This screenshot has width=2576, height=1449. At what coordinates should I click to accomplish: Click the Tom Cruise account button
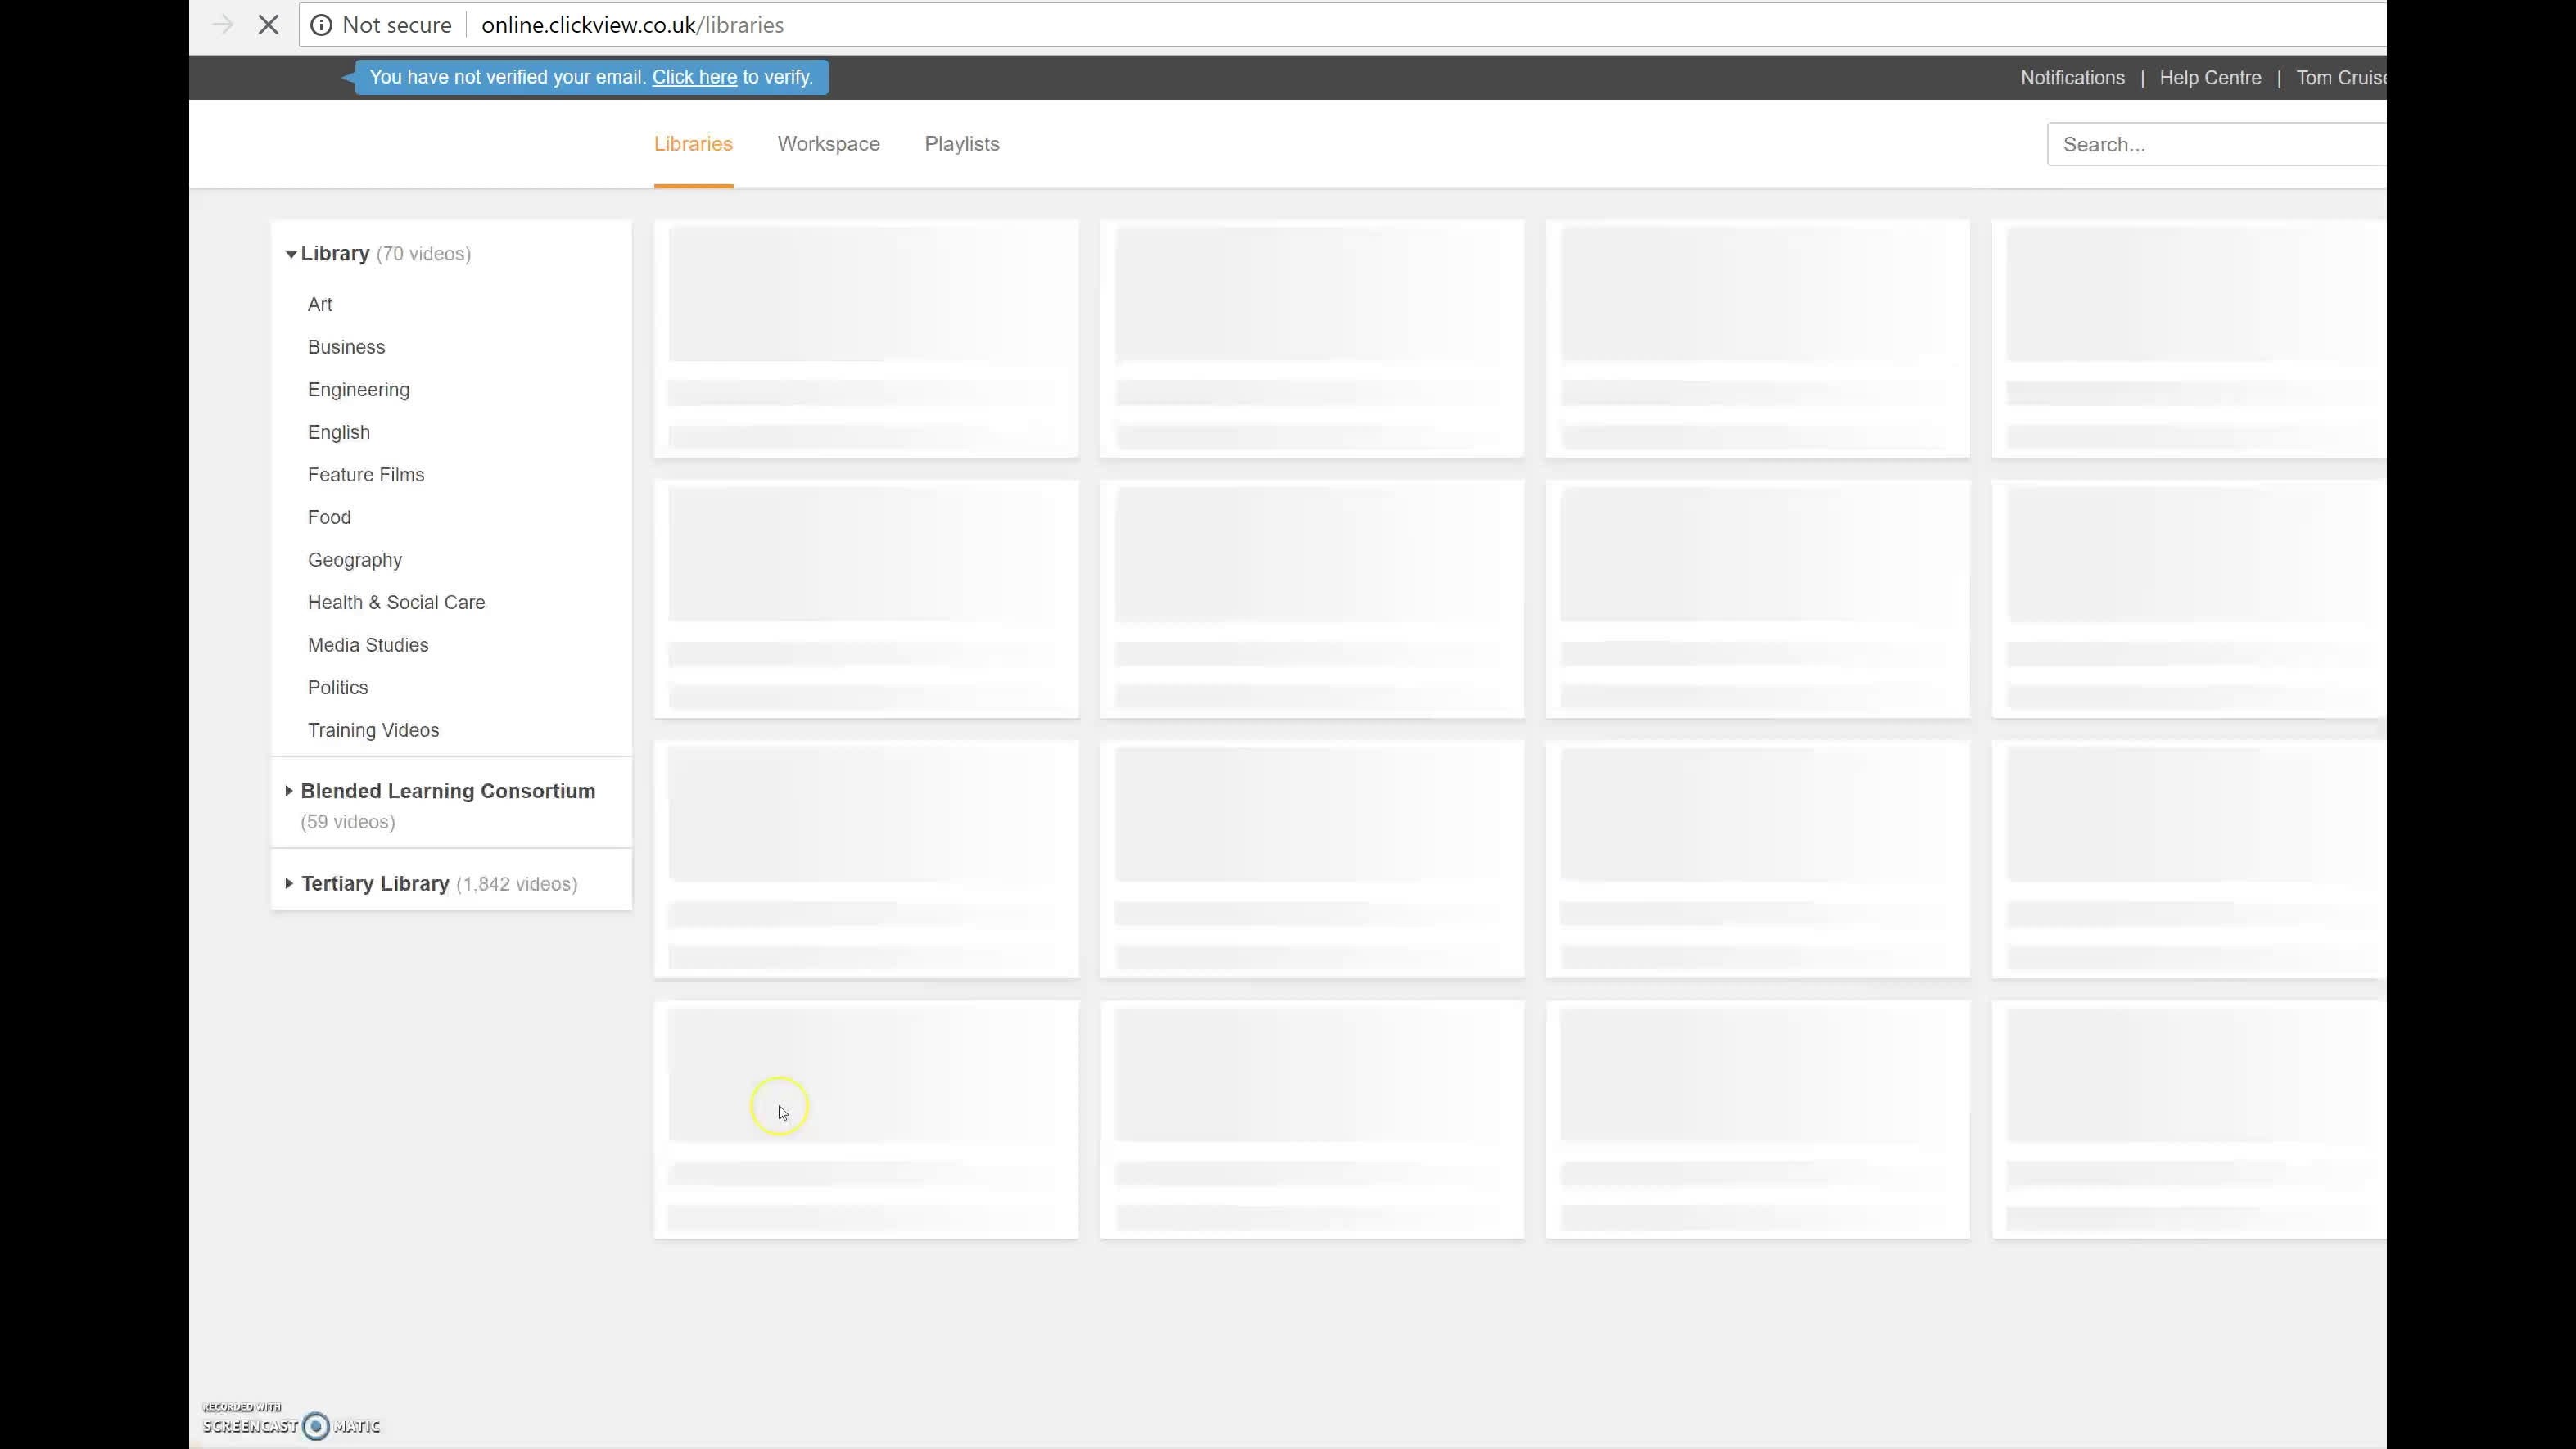(x=2339, y=76)
